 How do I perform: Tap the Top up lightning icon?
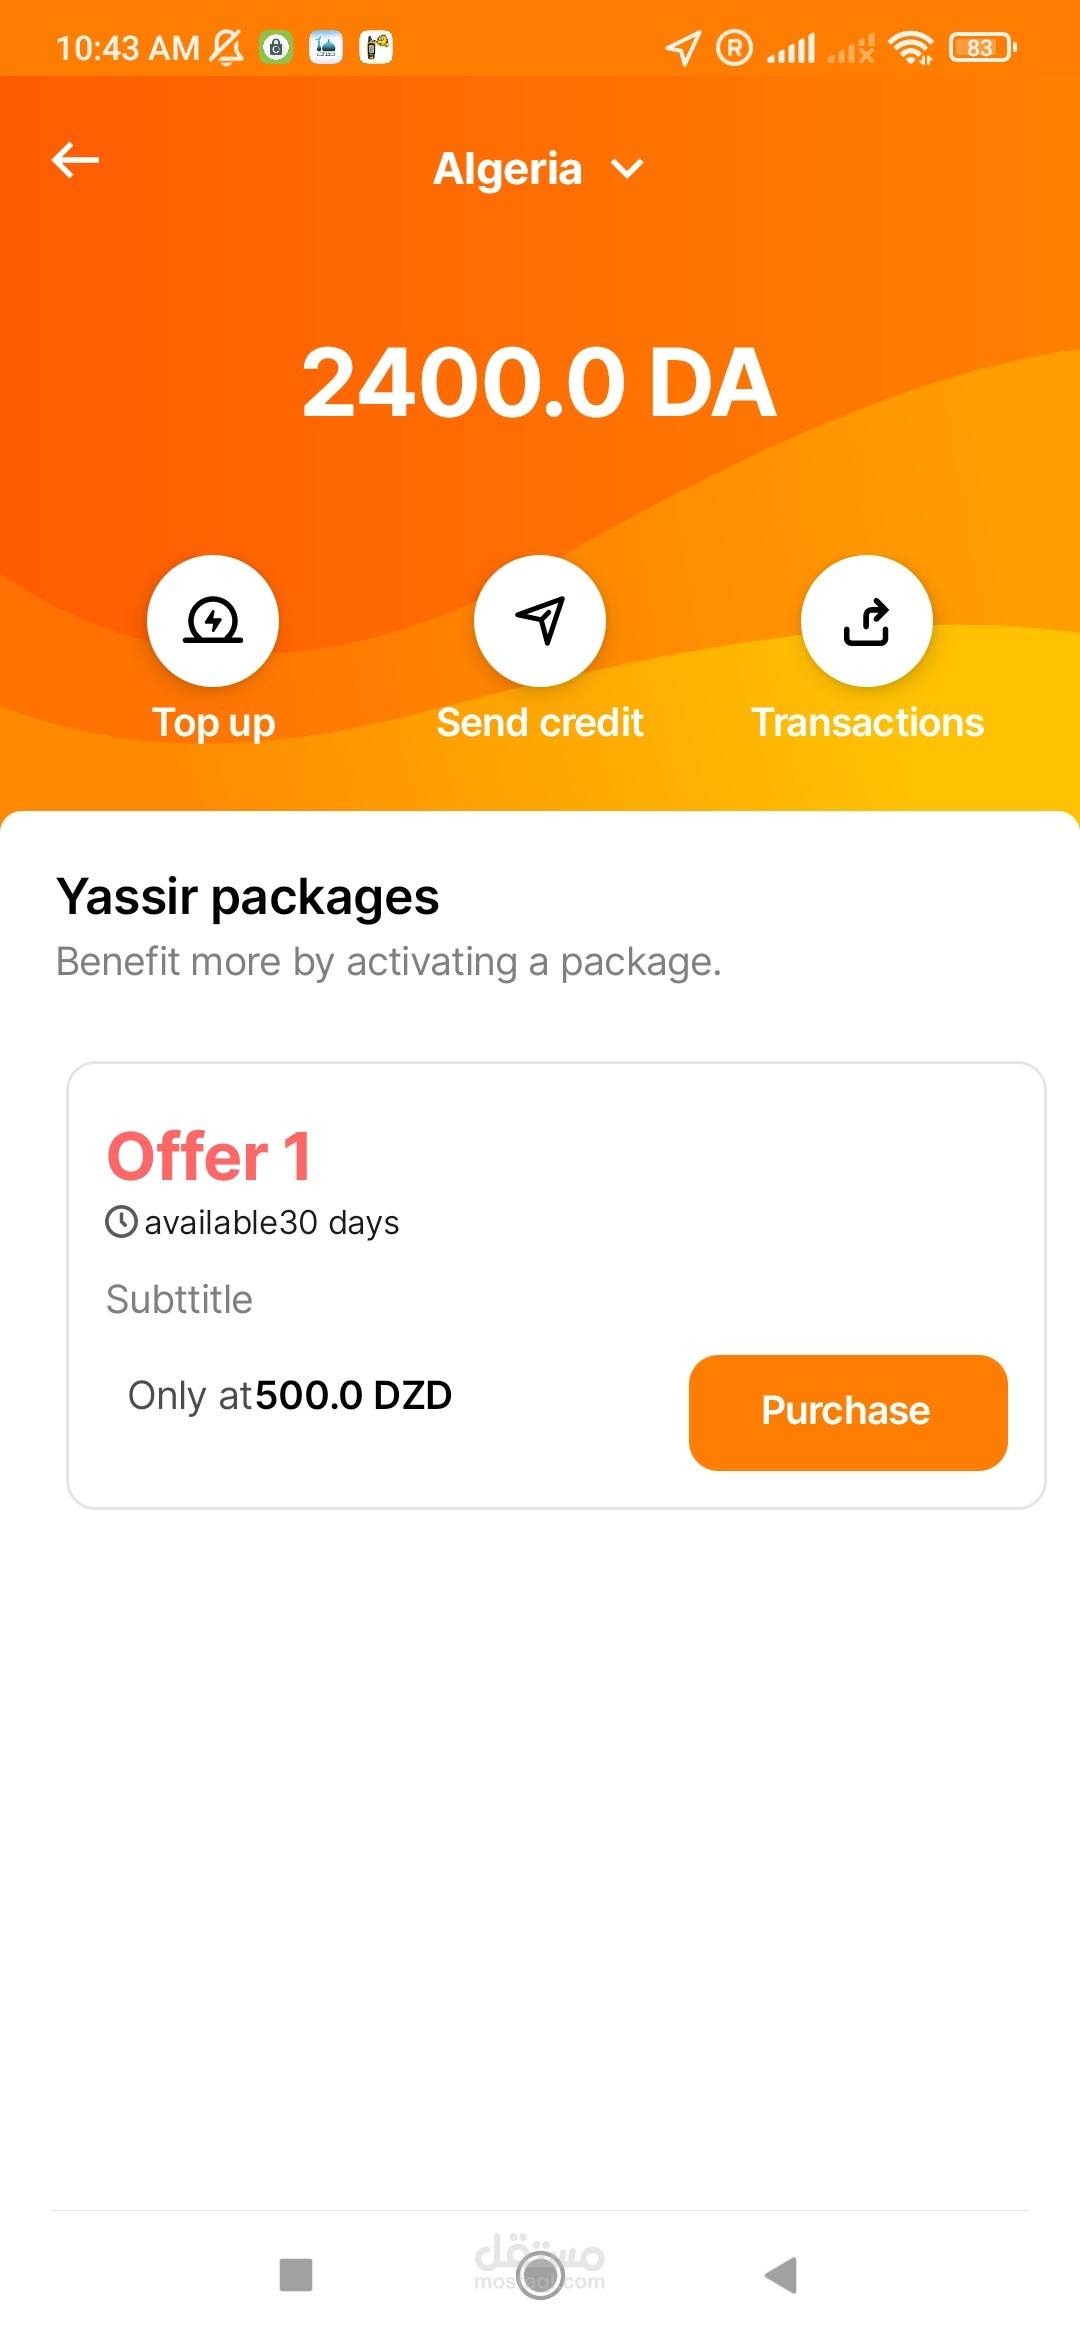click(213, 621)
